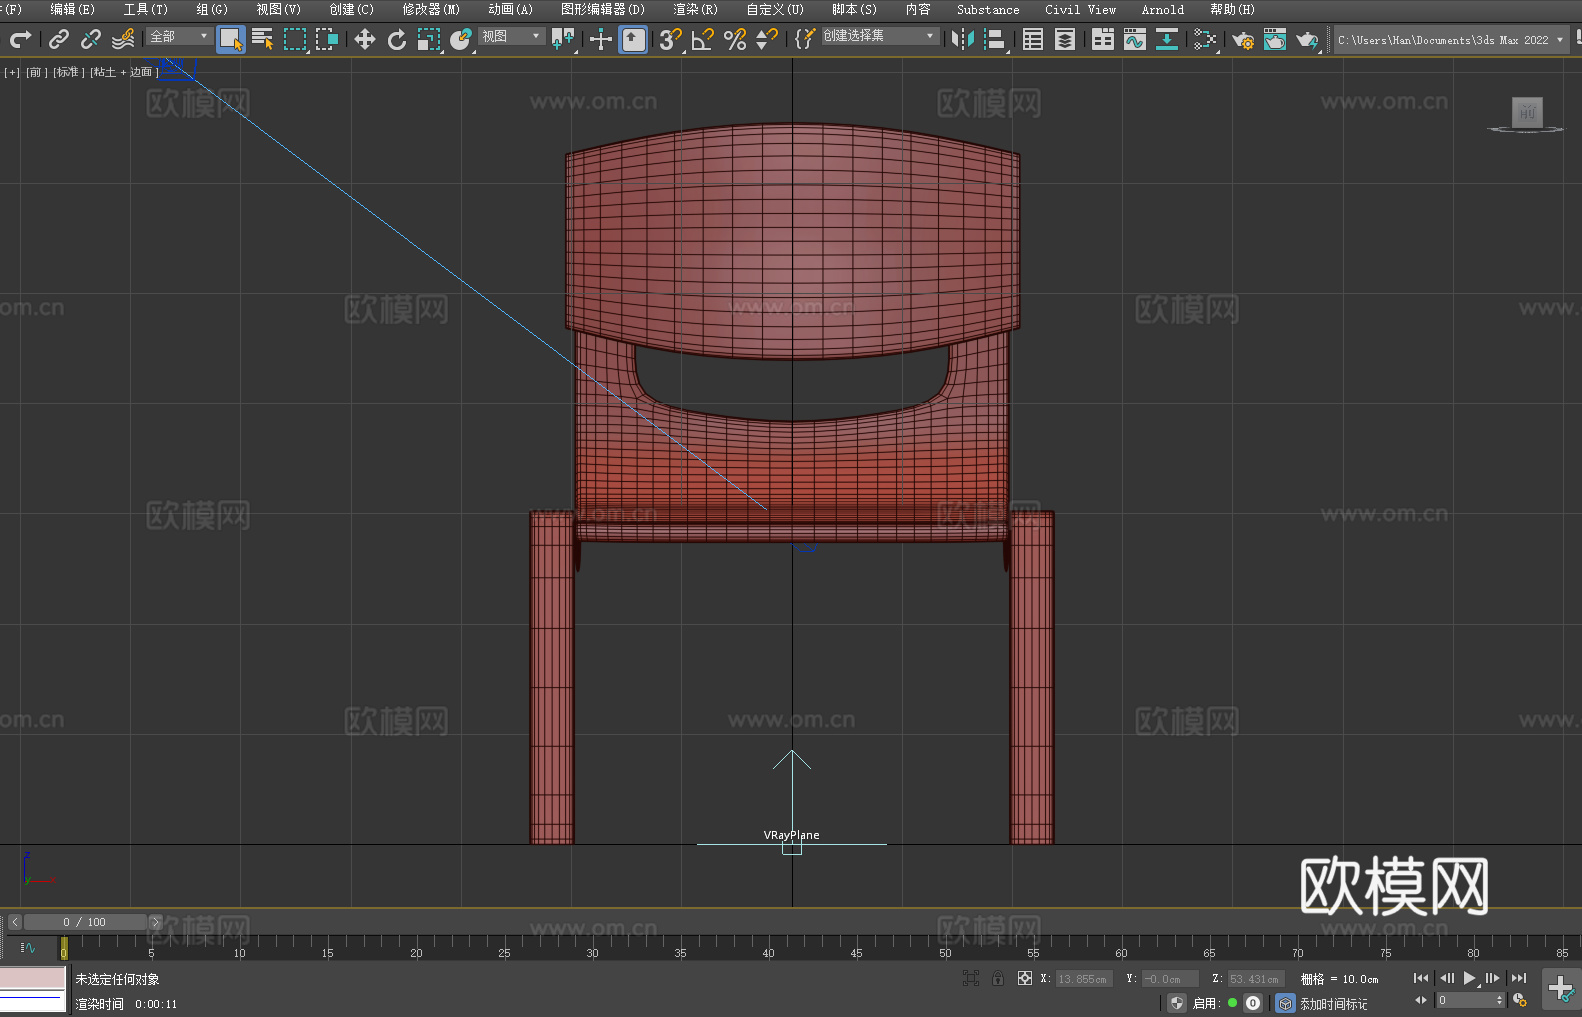Viewport: 1582px width, 1017px height.
Task: Open the 编辑(E) menu
Action: point(73,9)
